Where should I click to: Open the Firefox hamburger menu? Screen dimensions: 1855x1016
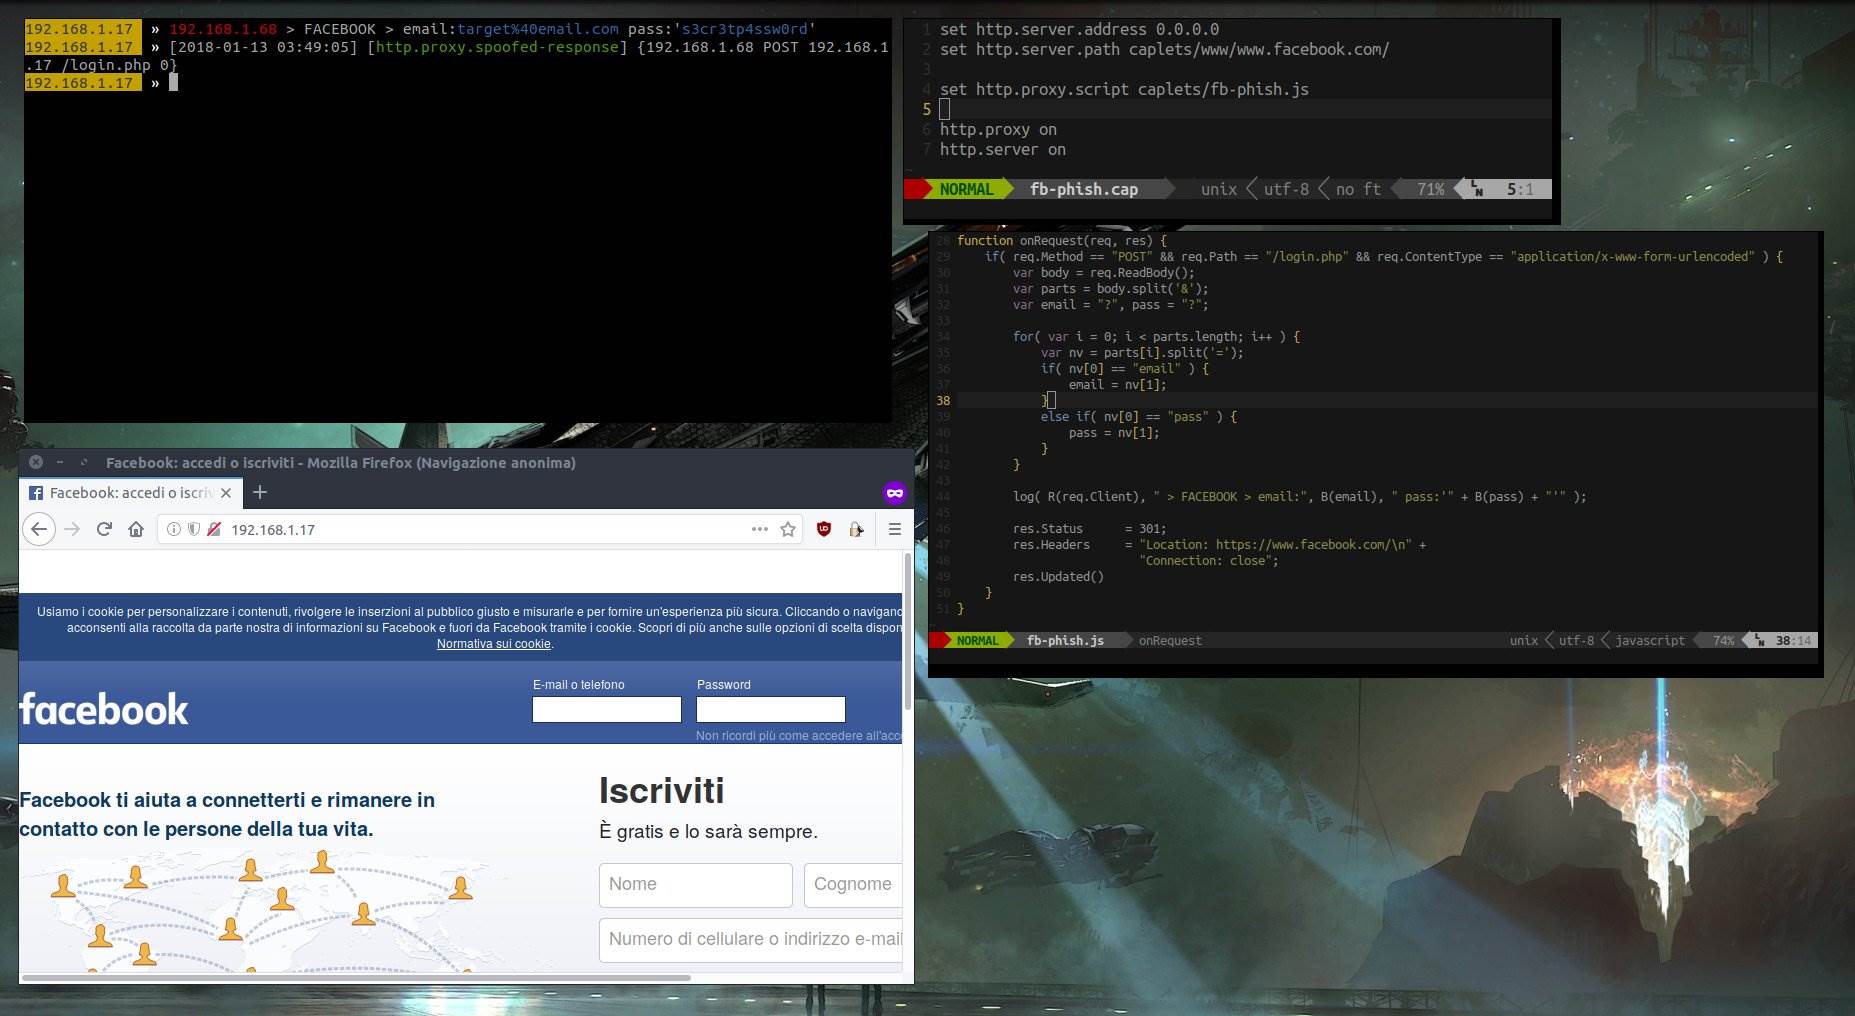pyautogui.click(x=895, y=529)
